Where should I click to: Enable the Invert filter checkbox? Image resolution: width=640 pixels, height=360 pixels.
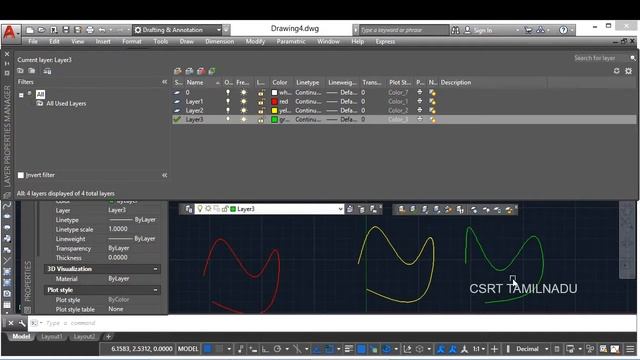point(21,175)
